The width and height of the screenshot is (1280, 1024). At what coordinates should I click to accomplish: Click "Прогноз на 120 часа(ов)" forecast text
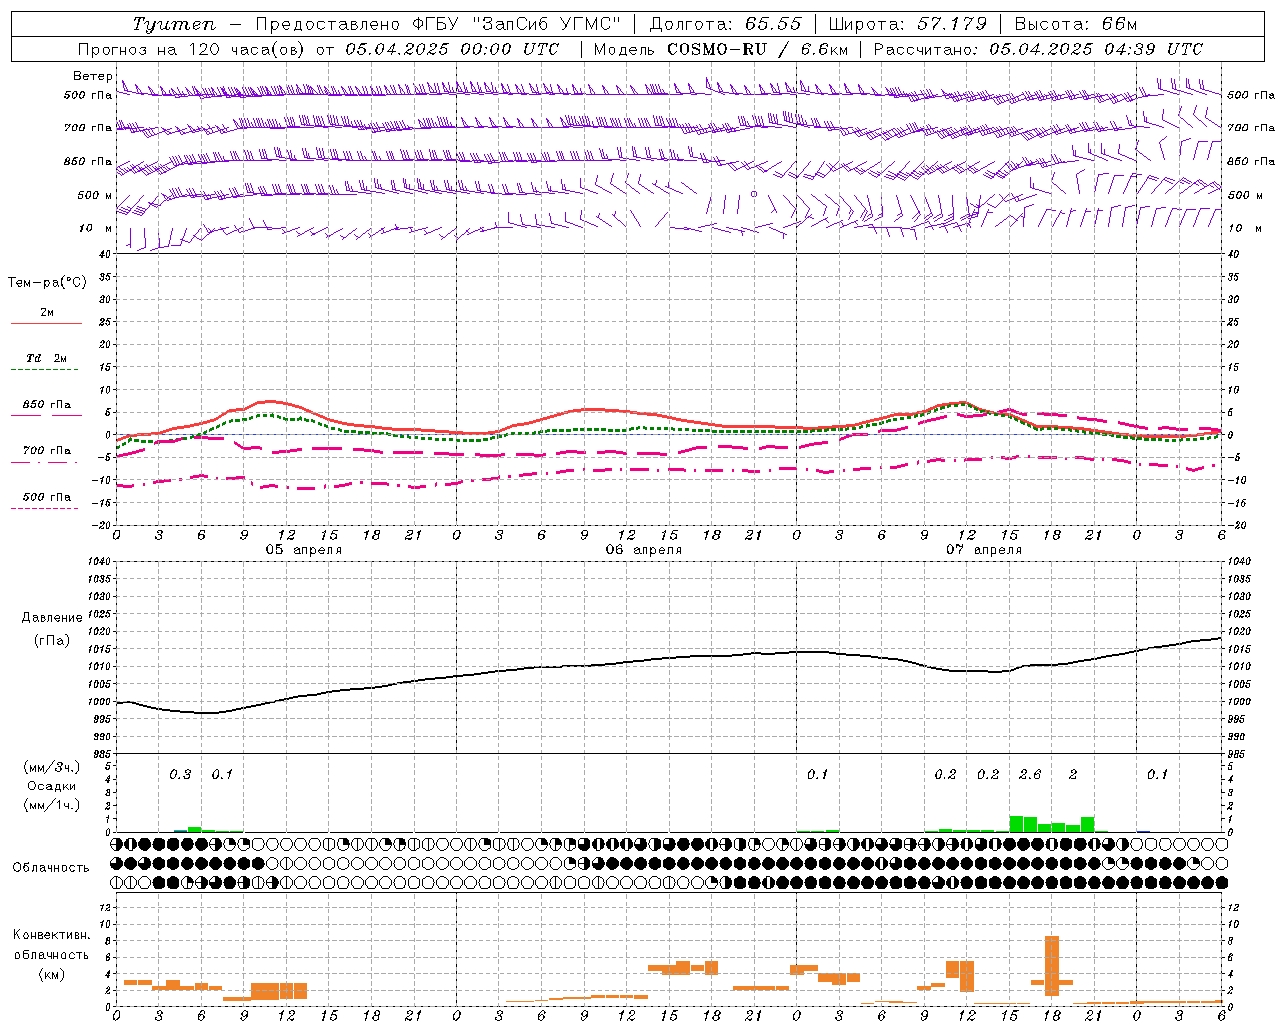pos(192,49)
